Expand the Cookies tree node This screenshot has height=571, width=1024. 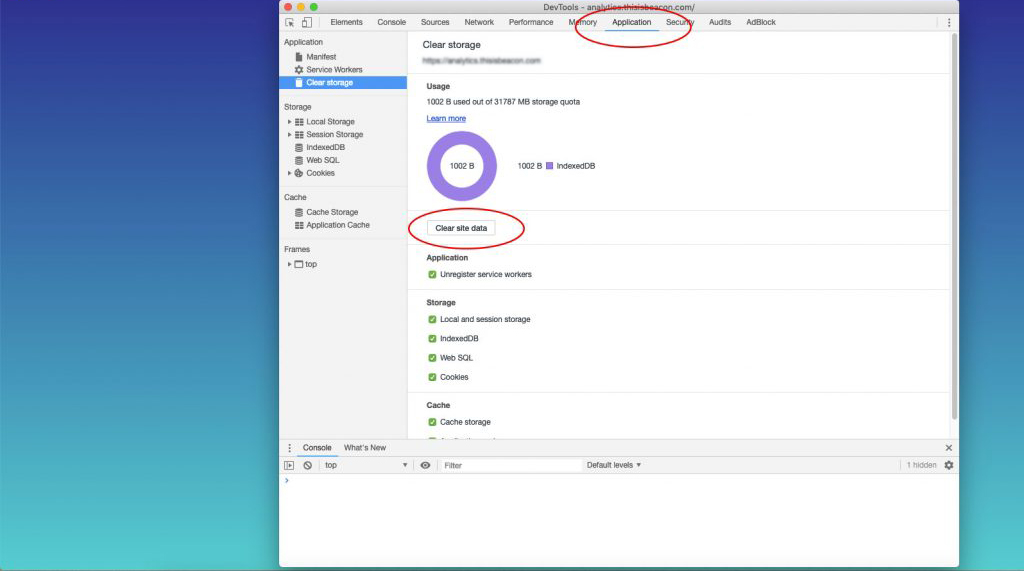click(289, 173)
